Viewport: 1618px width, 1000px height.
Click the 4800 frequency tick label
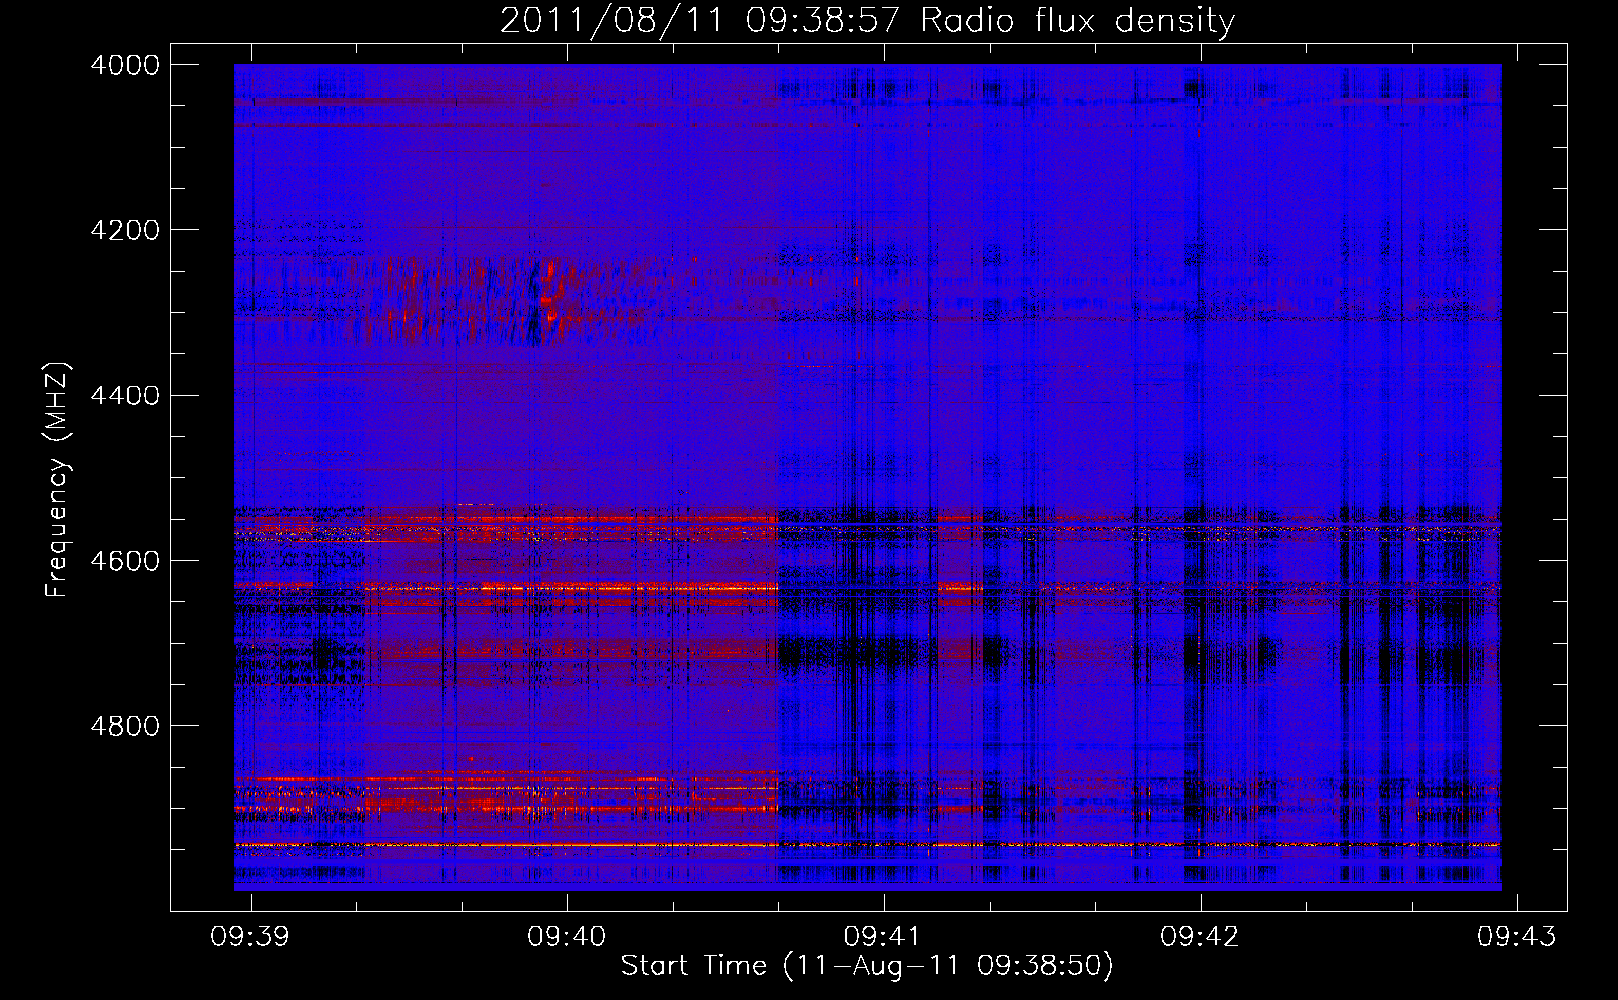pos(125,726)
